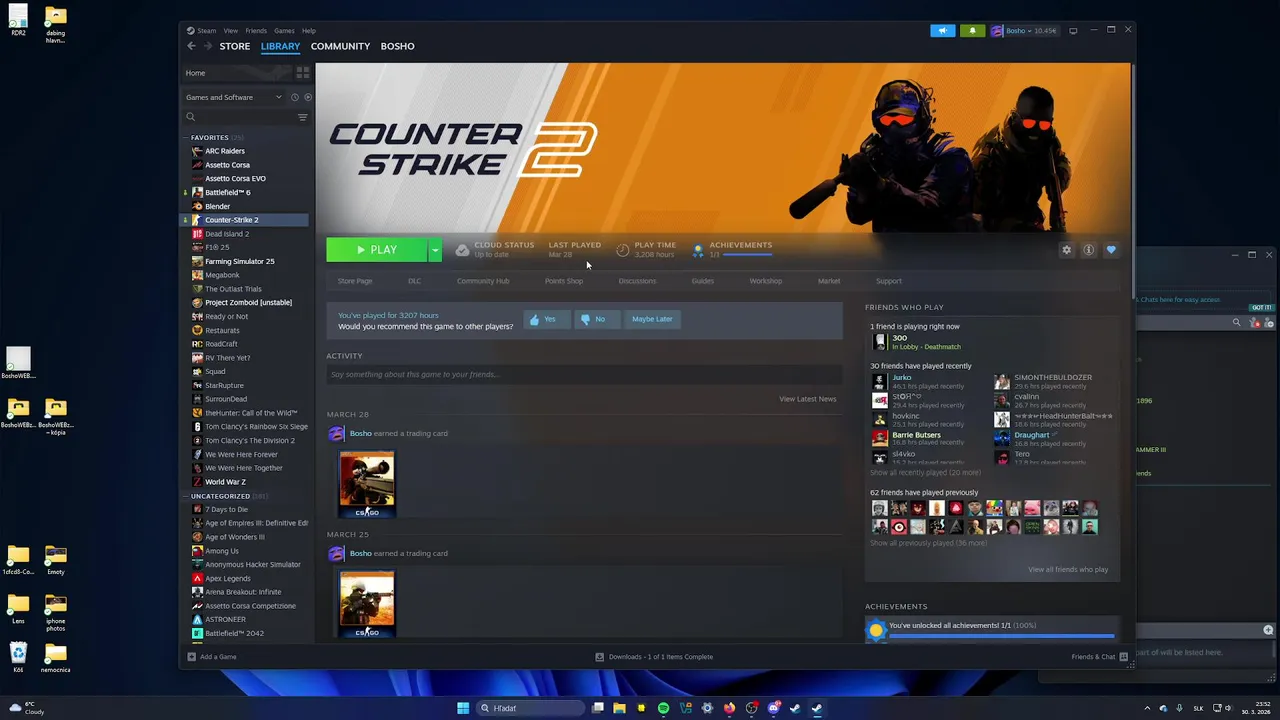Click GOT IT in Friends list window
This screenshot has height=720, width=1280.
(1262, 307)
